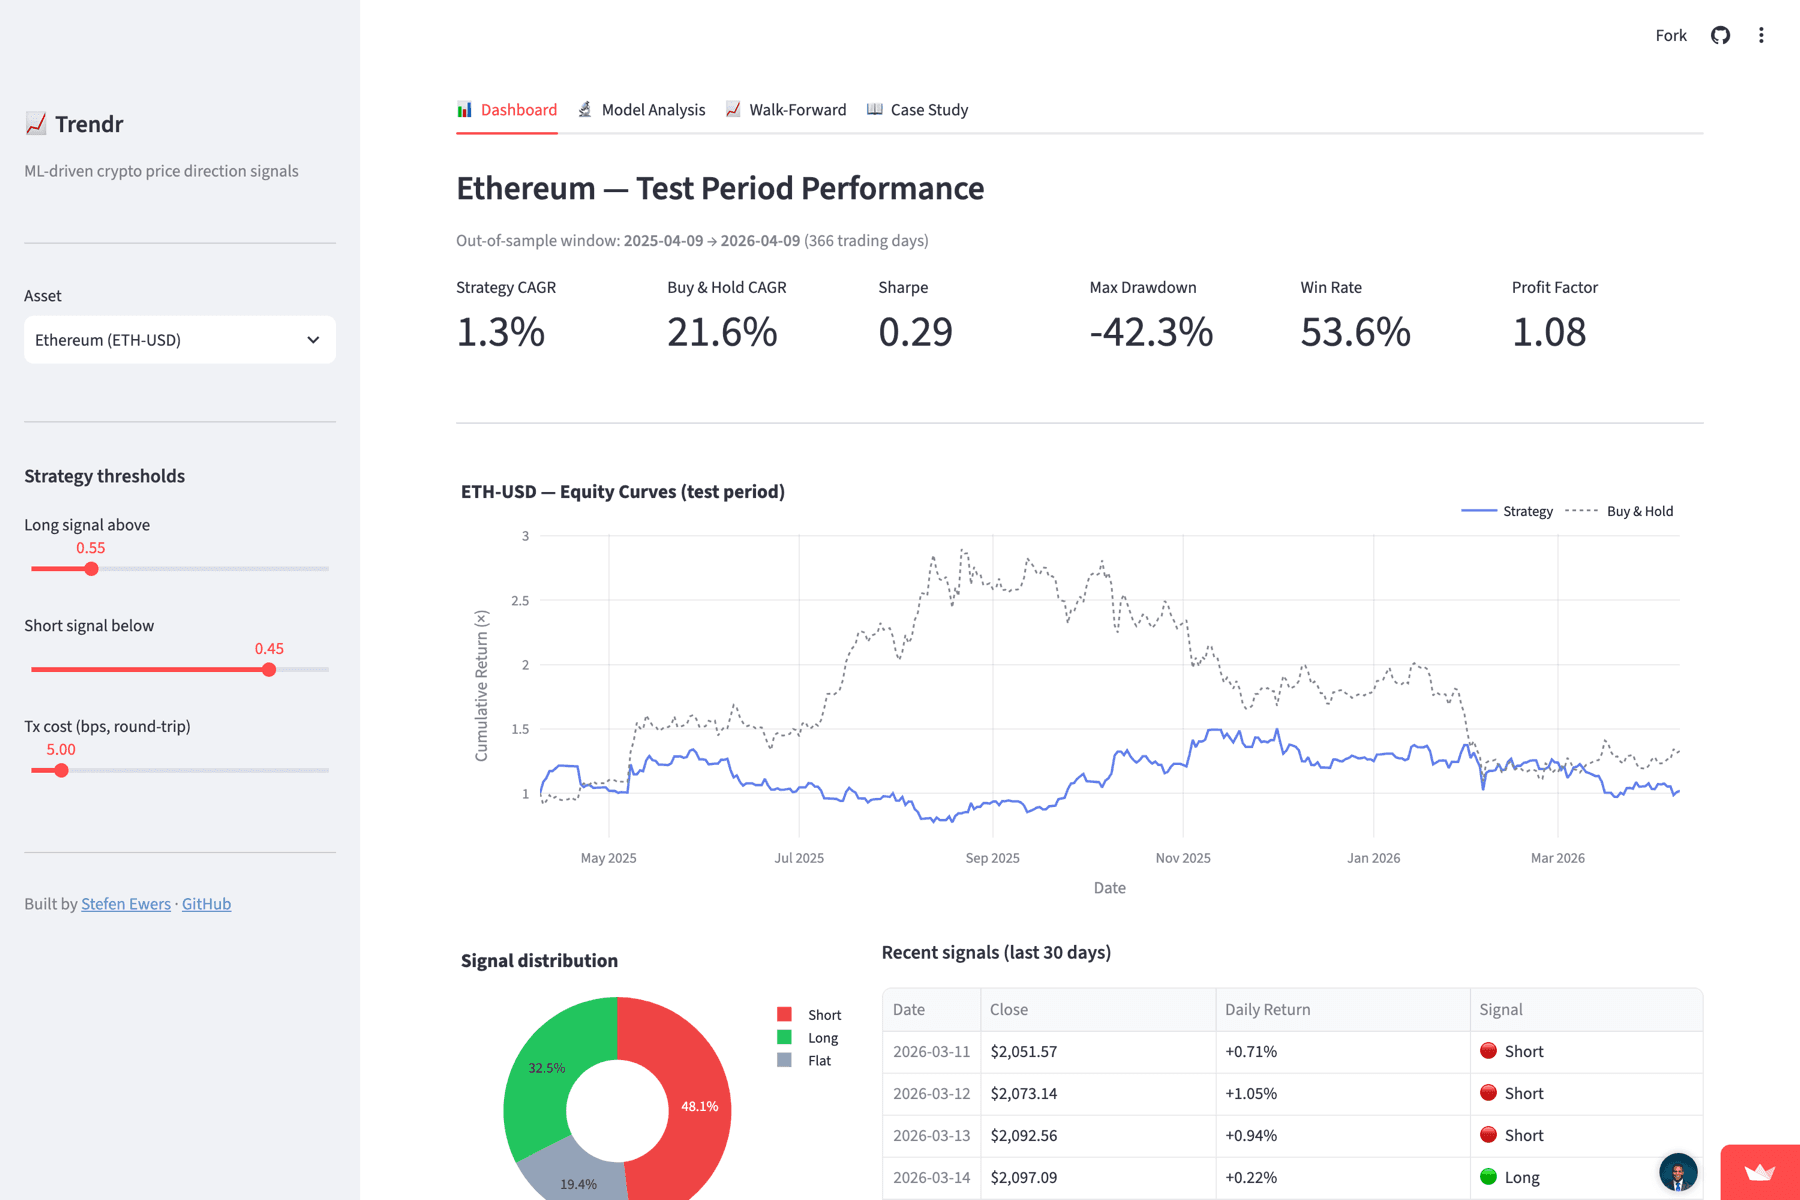
Task: Toggle Short in signal distribution legend
Action: point(809,1015)
